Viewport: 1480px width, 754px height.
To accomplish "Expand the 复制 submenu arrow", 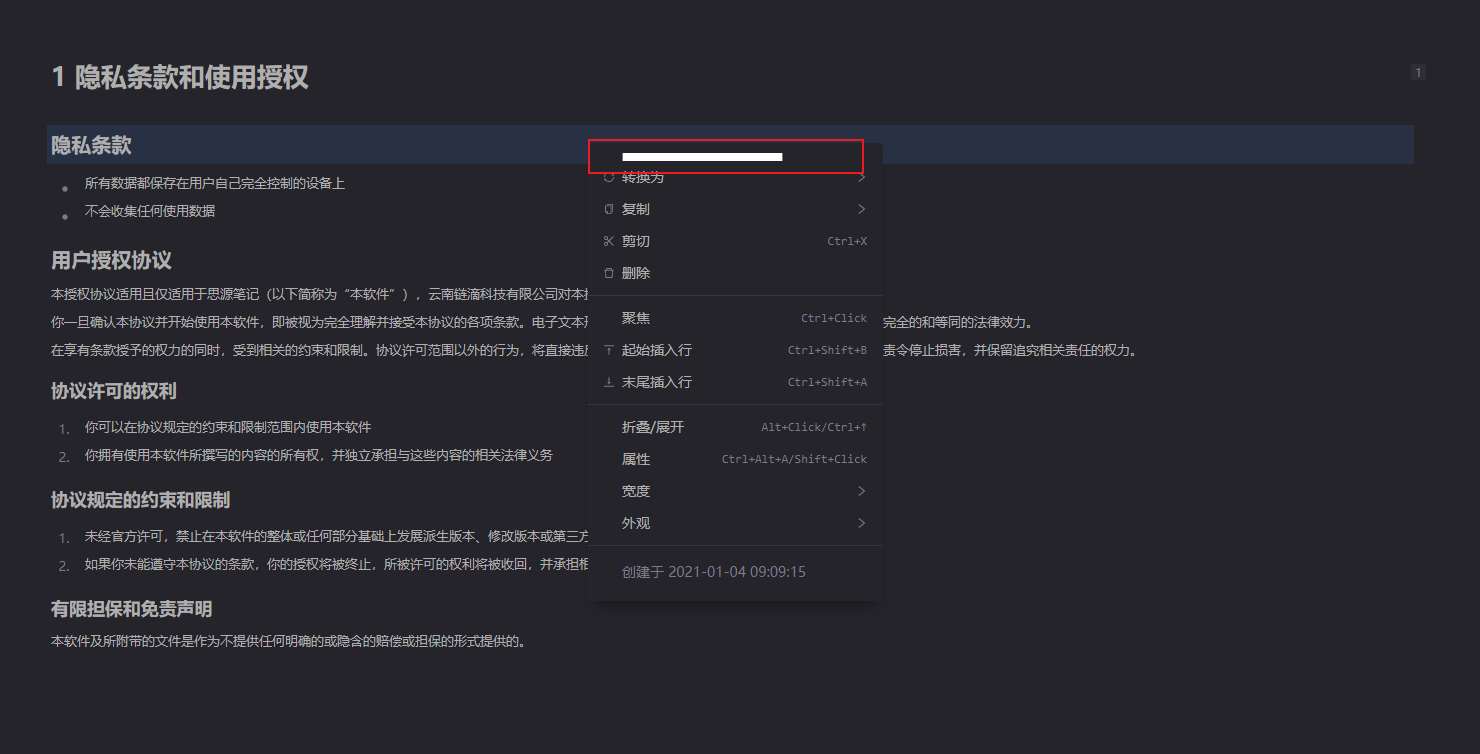I will [x=861, y=209].
